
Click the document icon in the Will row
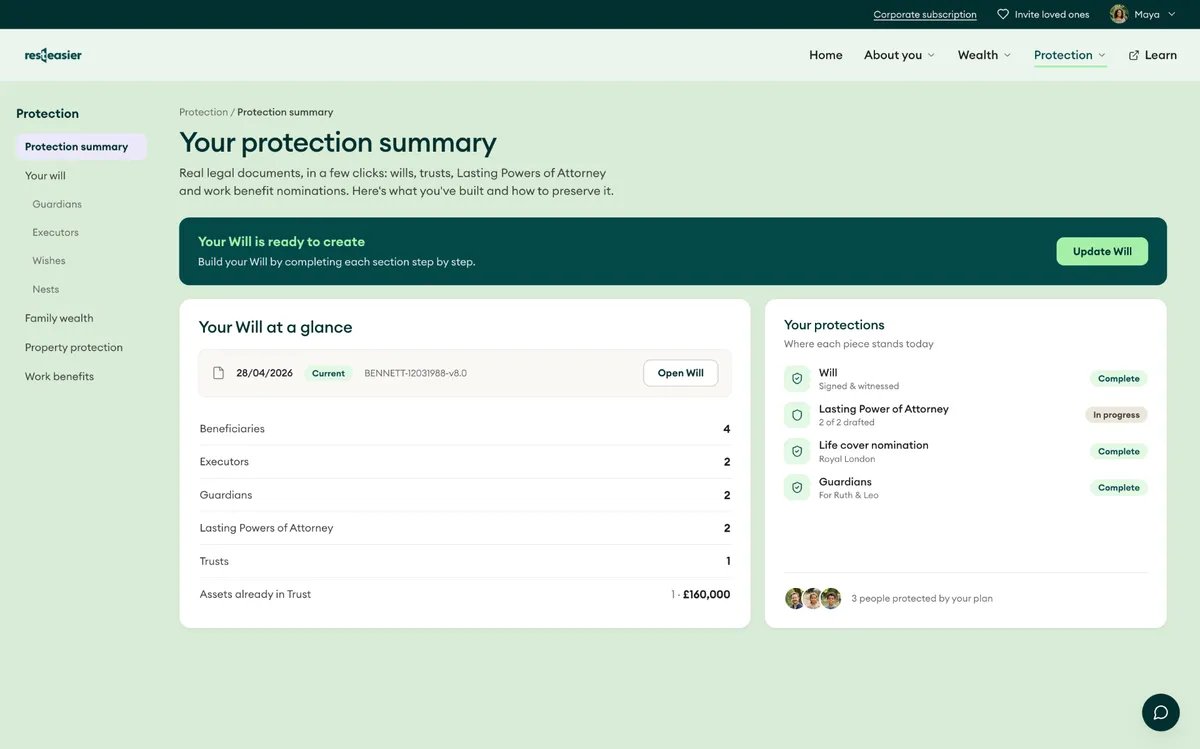[218, 373]
